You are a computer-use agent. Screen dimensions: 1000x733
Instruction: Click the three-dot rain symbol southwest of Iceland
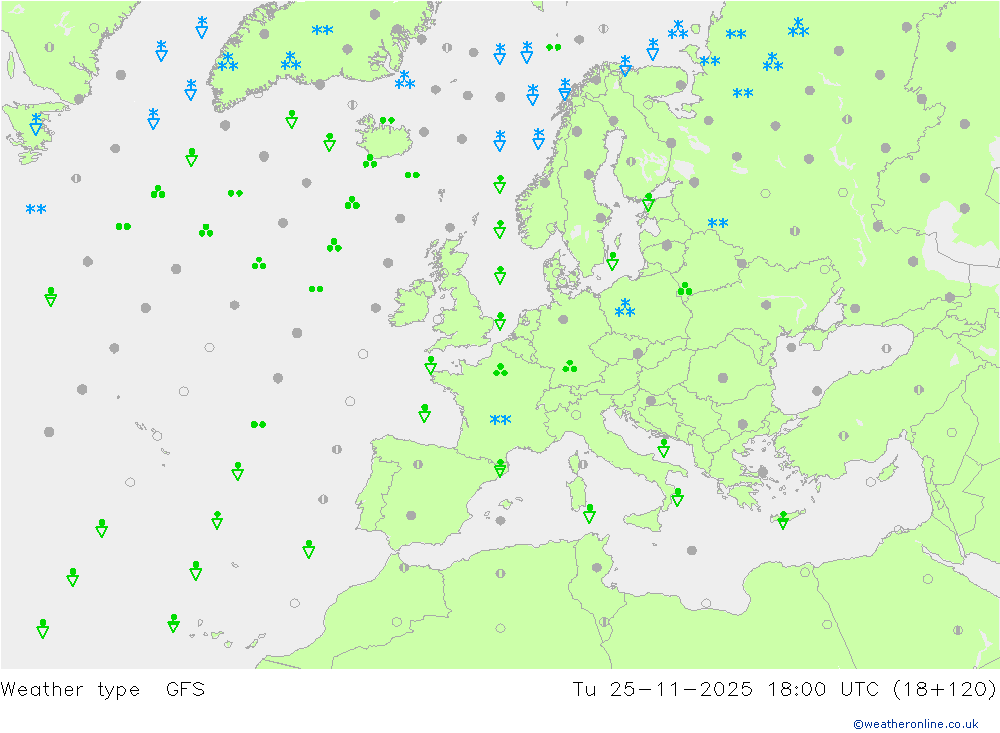pyautogui.click(x=370, y=161)
